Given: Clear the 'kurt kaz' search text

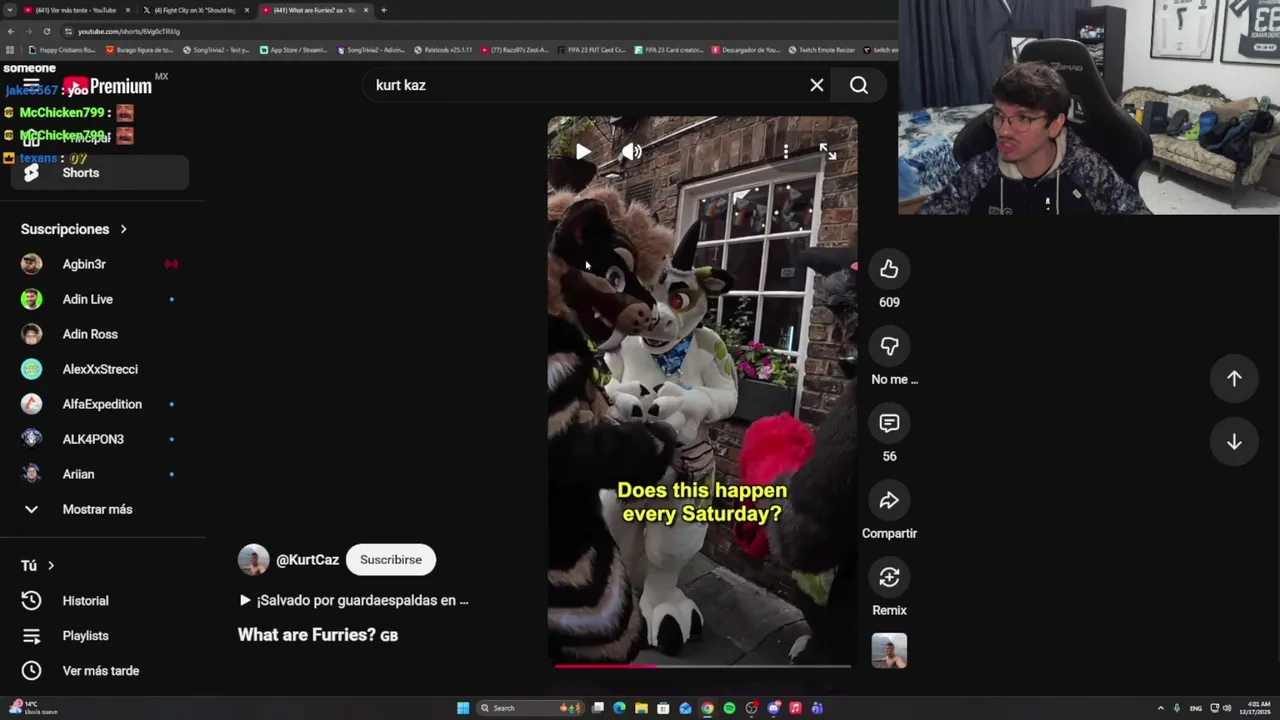Looking at the screenshot, I should coord(817,85).
